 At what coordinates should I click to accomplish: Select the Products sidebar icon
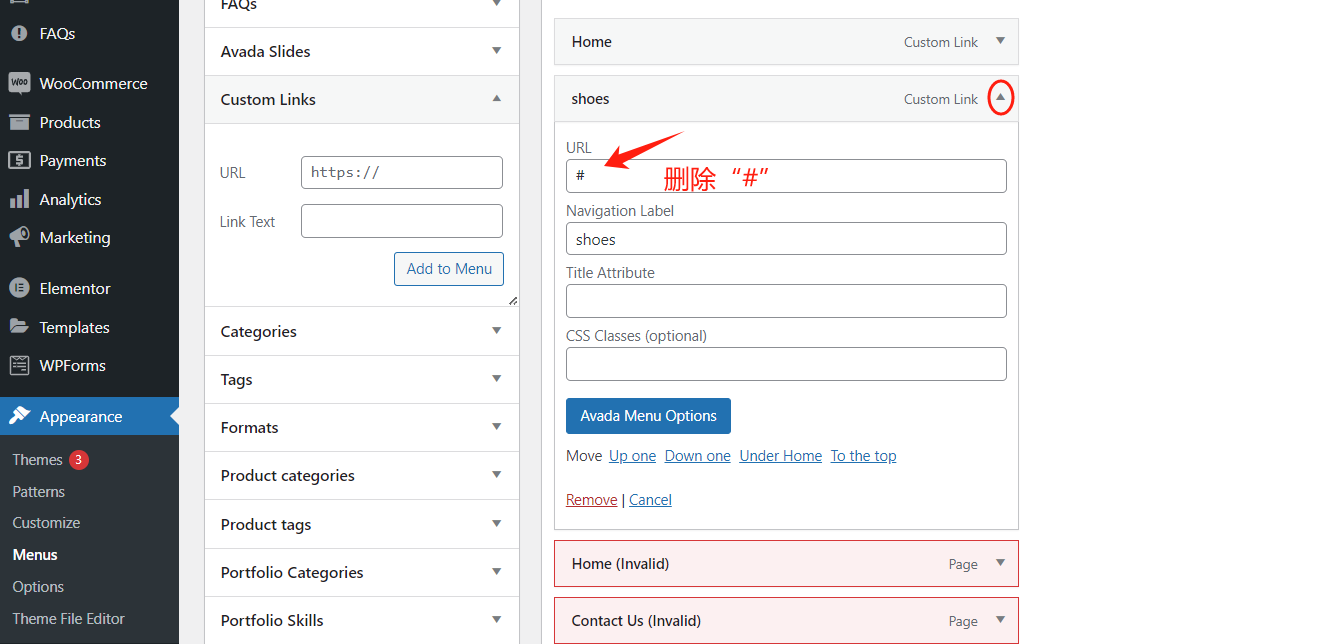(22, 121)
